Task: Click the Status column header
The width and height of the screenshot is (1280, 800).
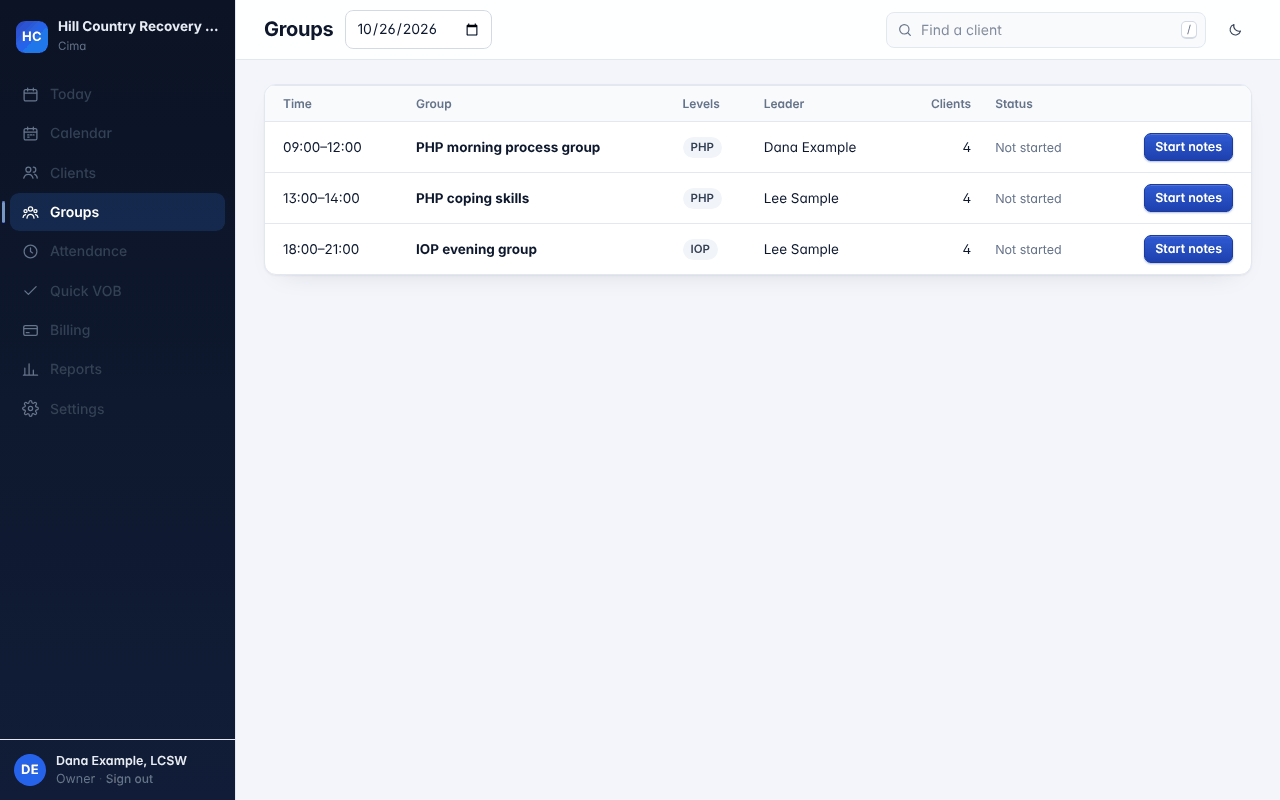Action: click(1014, 104)
